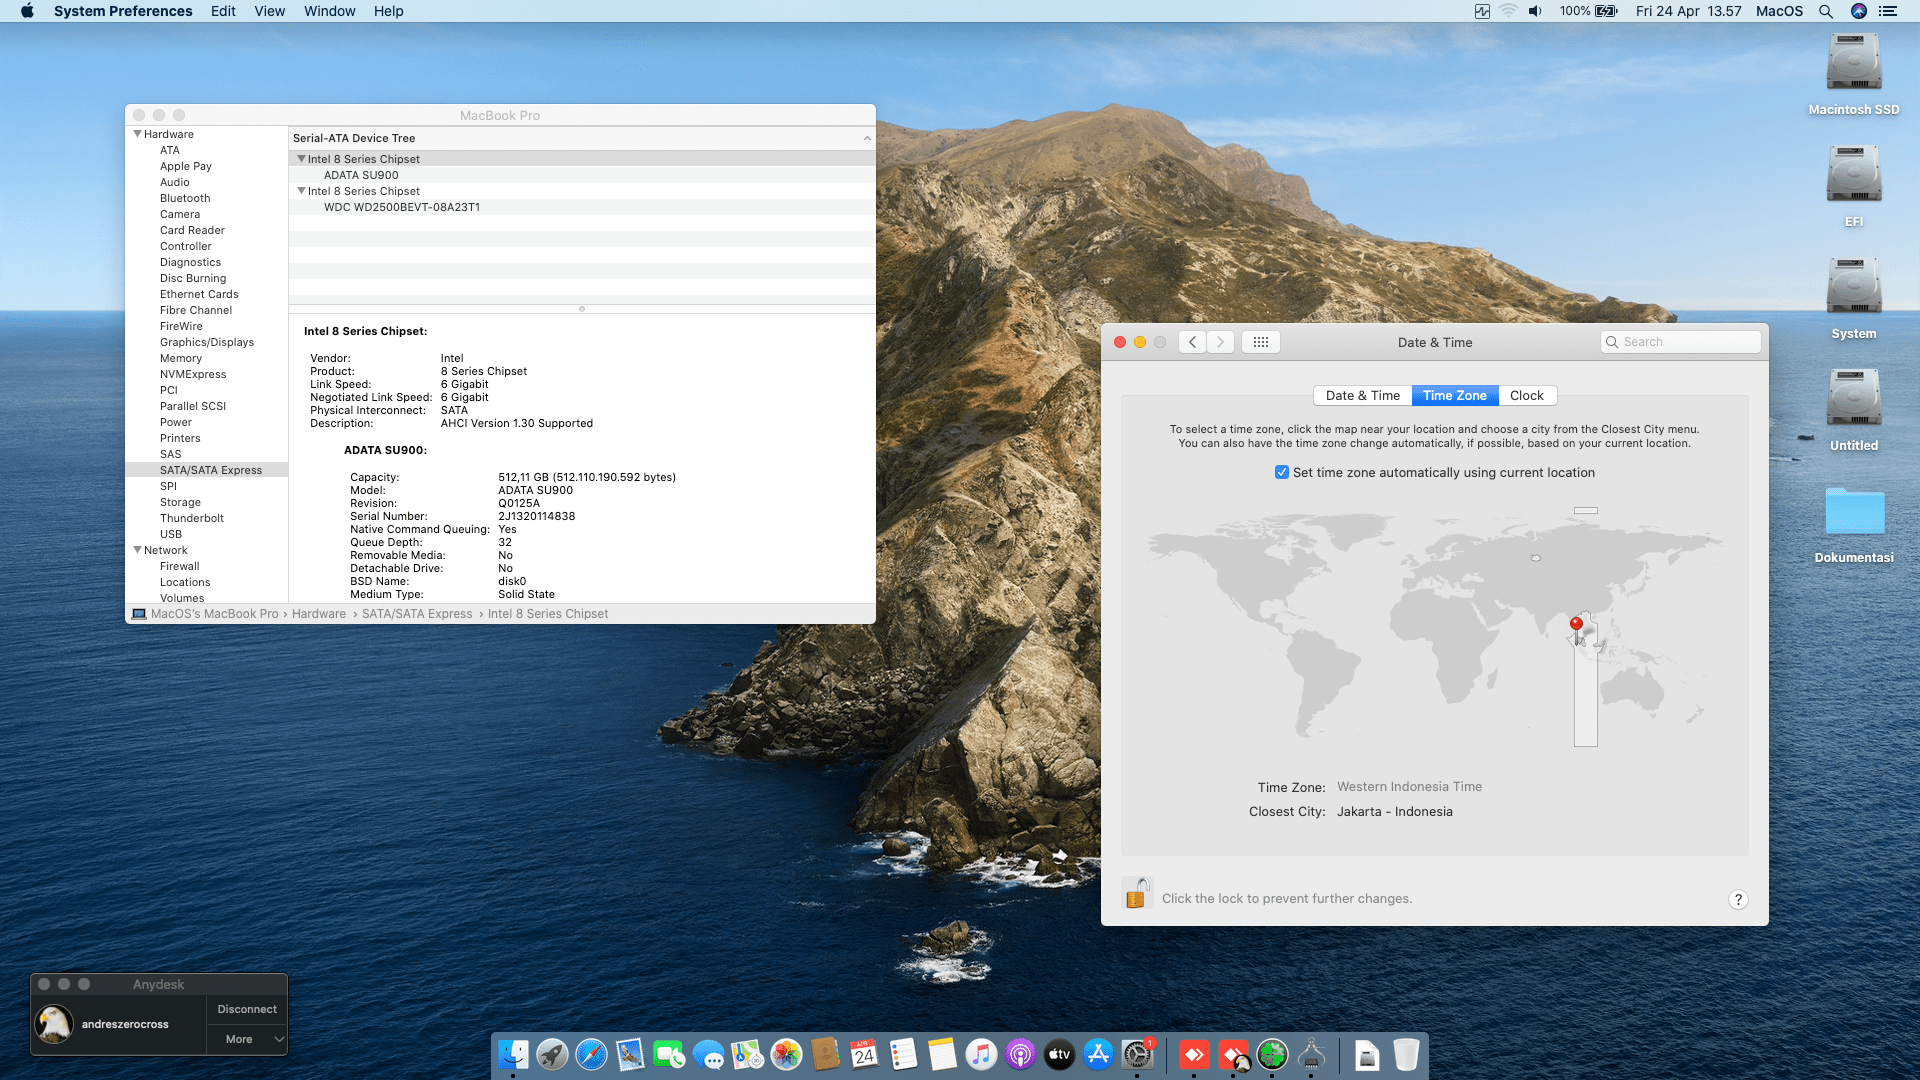Switch to the Date & Time tab
The height and width of the screenshot is (1080, 1920).
coord(1362,395)
